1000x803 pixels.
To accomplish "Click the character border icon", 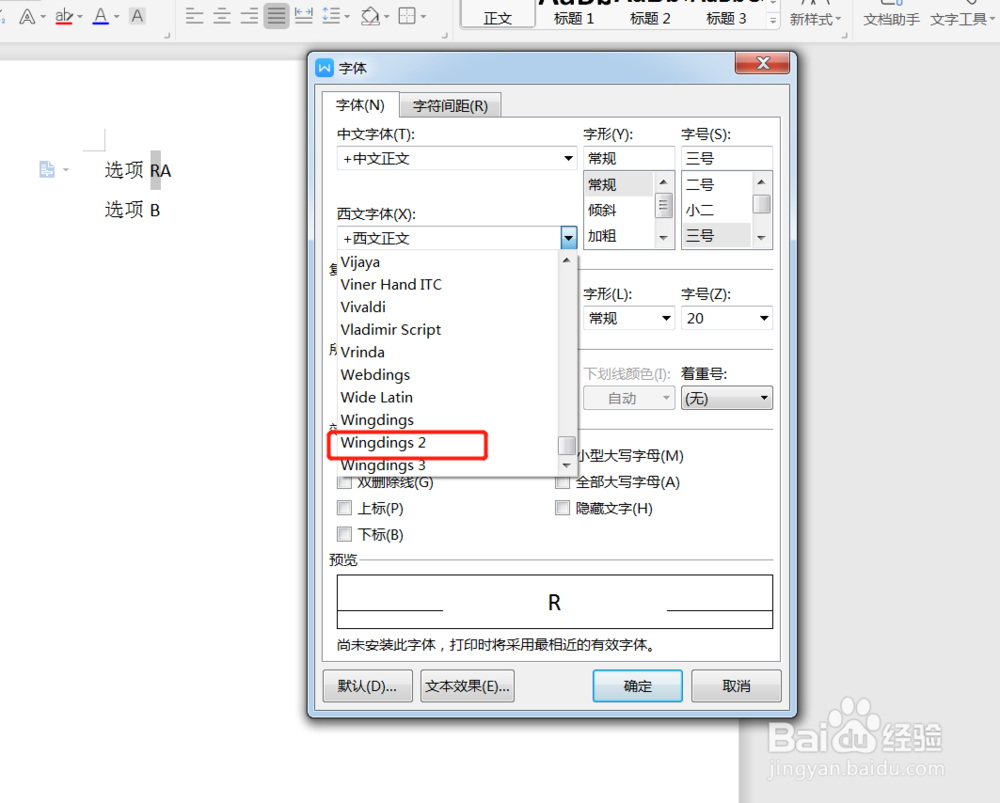I will tap(137, 16).
